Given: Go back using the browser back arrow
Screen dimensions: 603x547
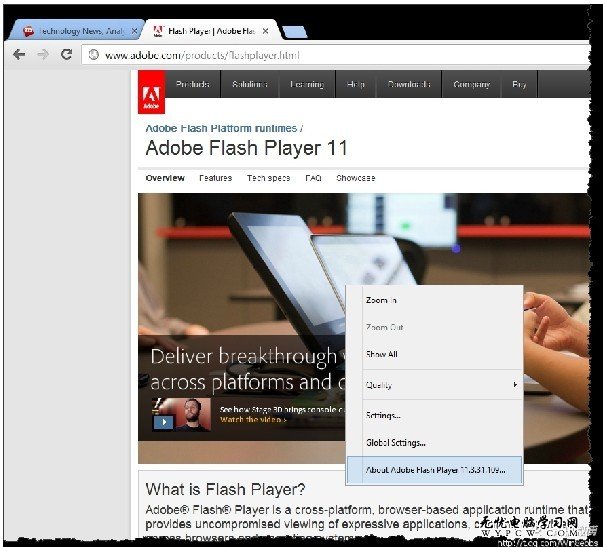Looking at the screenshot, I should (x=18, y=55).
